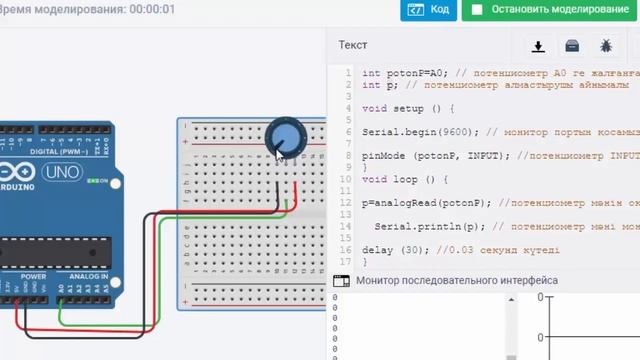Download the code with the arrow icon
This screenshot has width=640, height=360.
(x=538, y=47)
